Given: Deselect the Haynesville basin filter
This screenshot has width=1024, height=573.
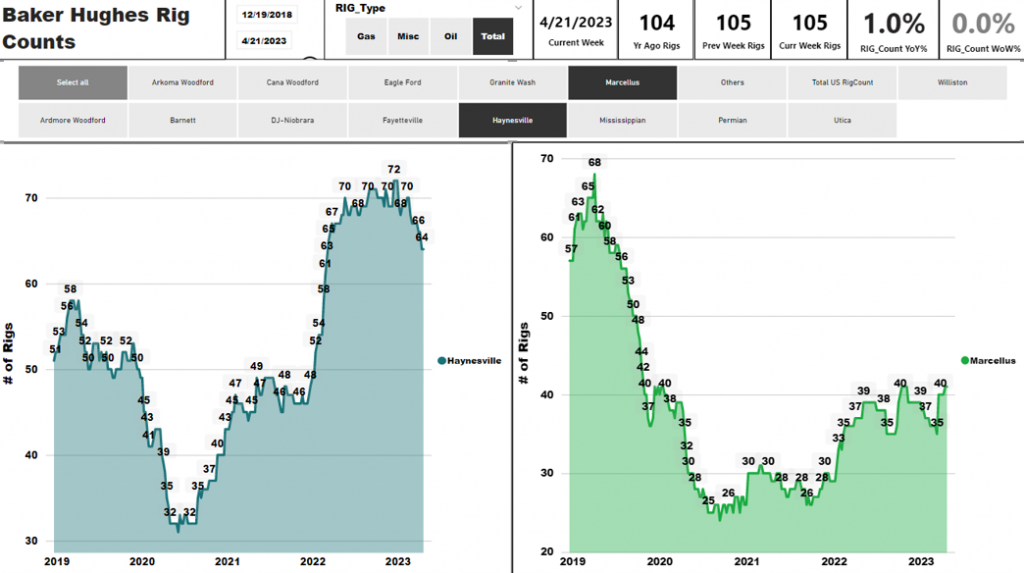Looking at the screenshot, I should tap(513, 121).
